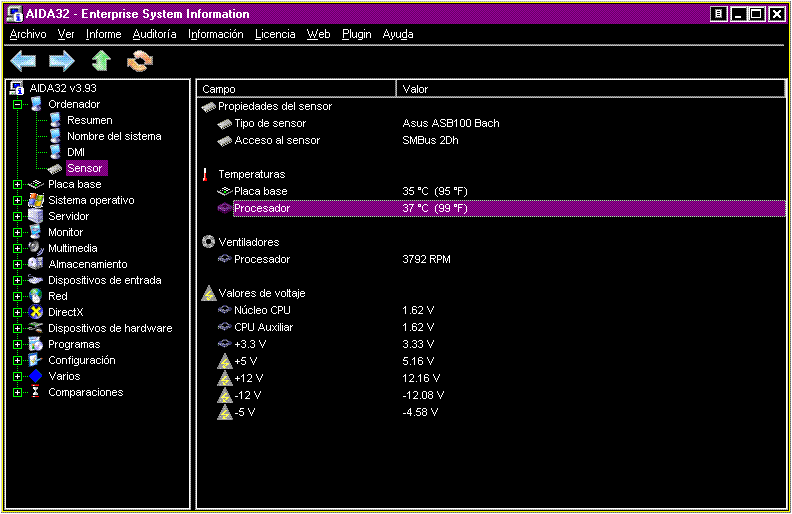Collapse the Ordenador tree node
This screenshot has height=514, width=792.
coord(18,105)
